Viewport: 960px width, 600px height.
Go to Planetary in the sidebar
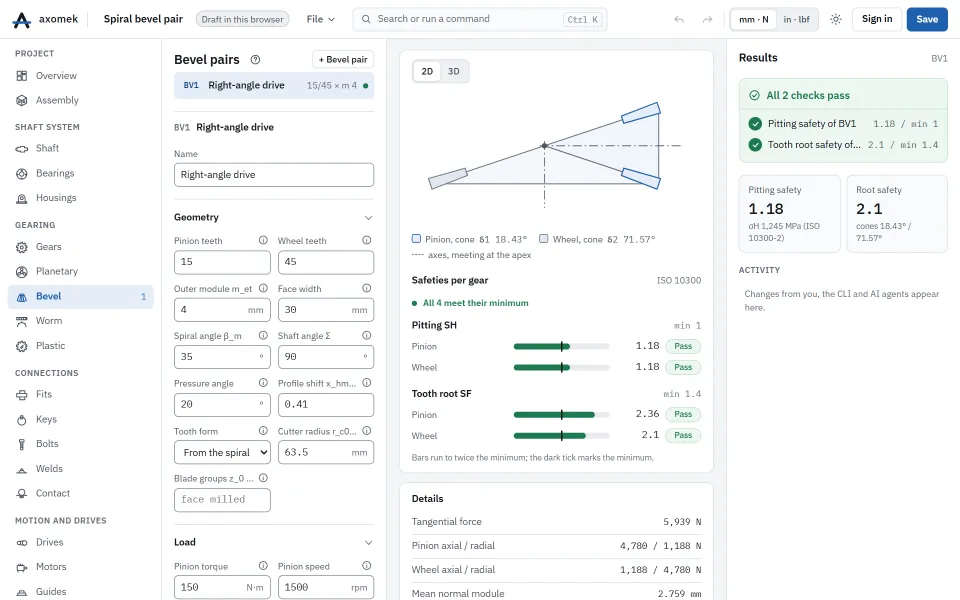(x=81, y=271)
